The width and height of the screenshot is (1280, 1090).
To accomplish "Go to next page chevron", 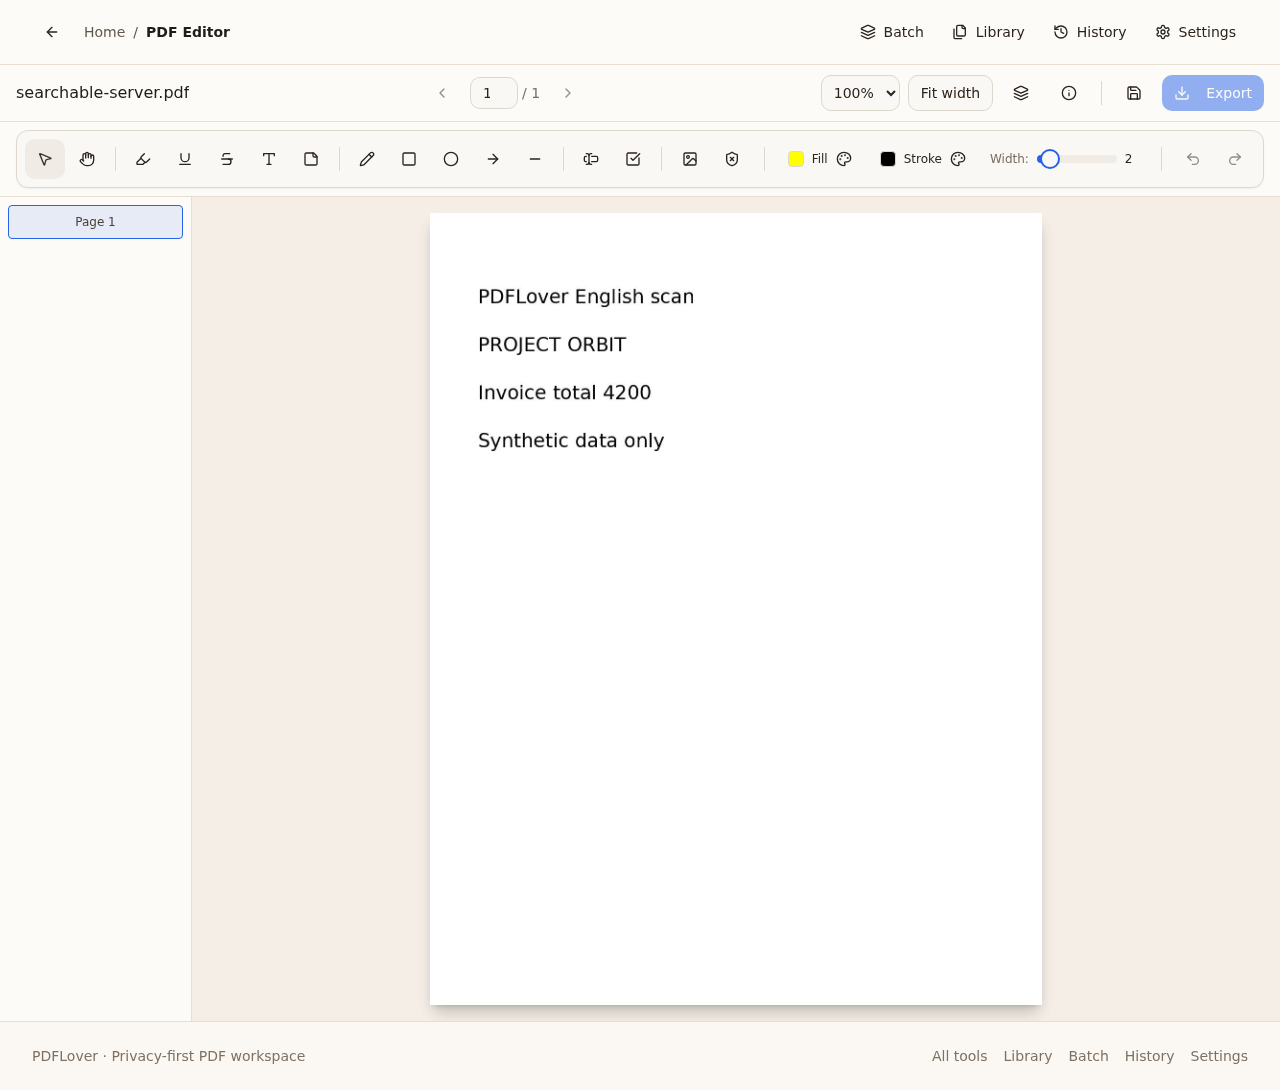I will pos(568,93).
